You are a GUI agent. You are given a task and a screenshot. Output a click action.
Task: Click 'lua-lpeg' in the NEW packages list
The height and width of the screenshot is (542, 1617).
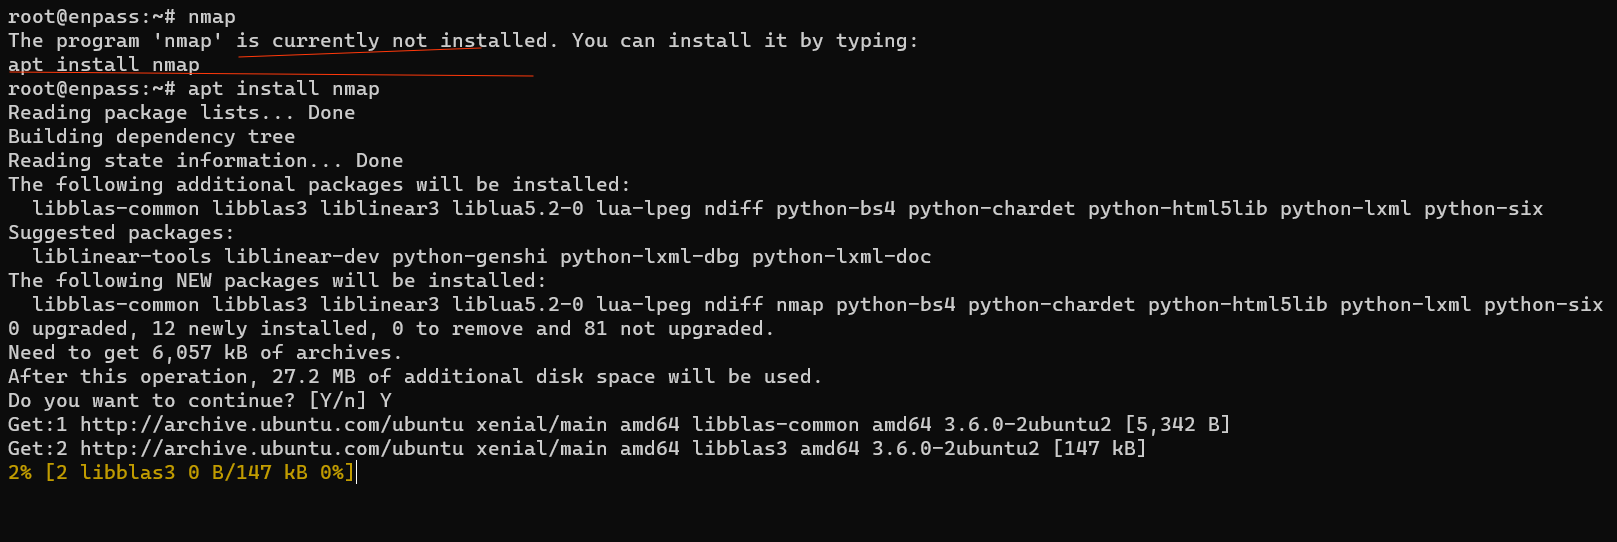coord(644,305)
